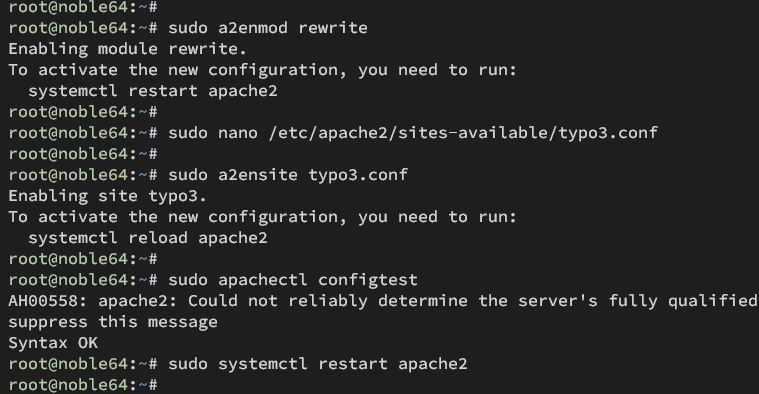
Task: Click the AH00558 warning code
Action: coord(47,301)
